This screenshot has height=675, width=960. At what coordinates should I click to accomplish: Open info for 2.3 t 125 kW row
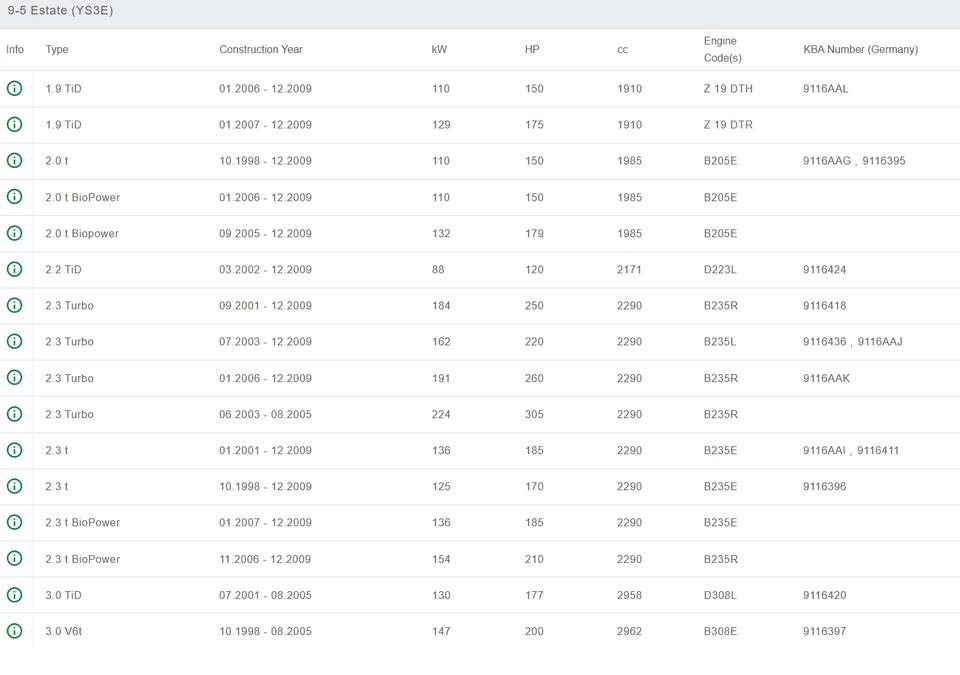(14, 486)
